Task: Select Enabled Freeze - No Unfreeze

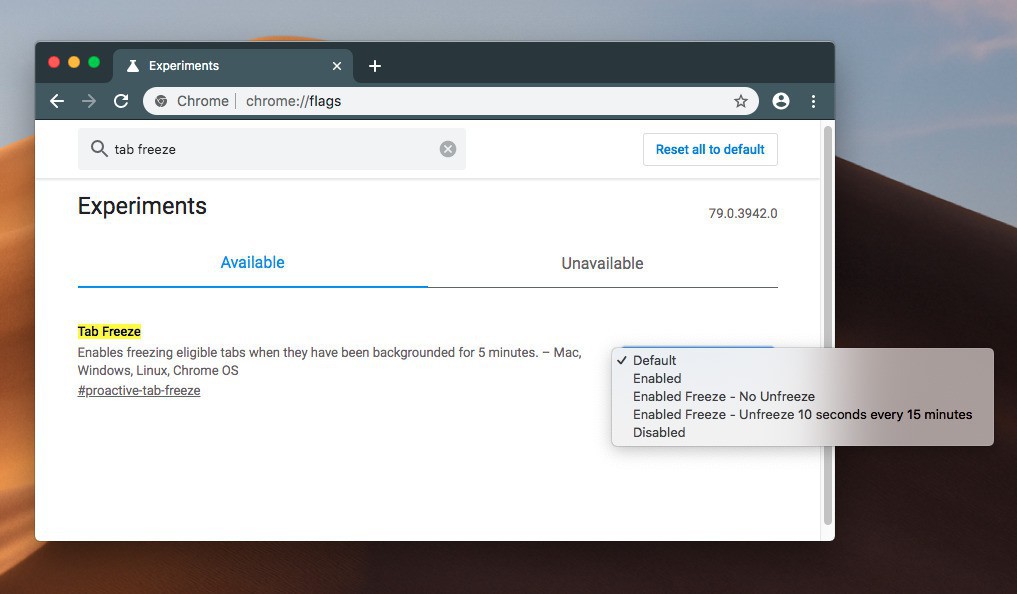Action: [x=802, y=397]
